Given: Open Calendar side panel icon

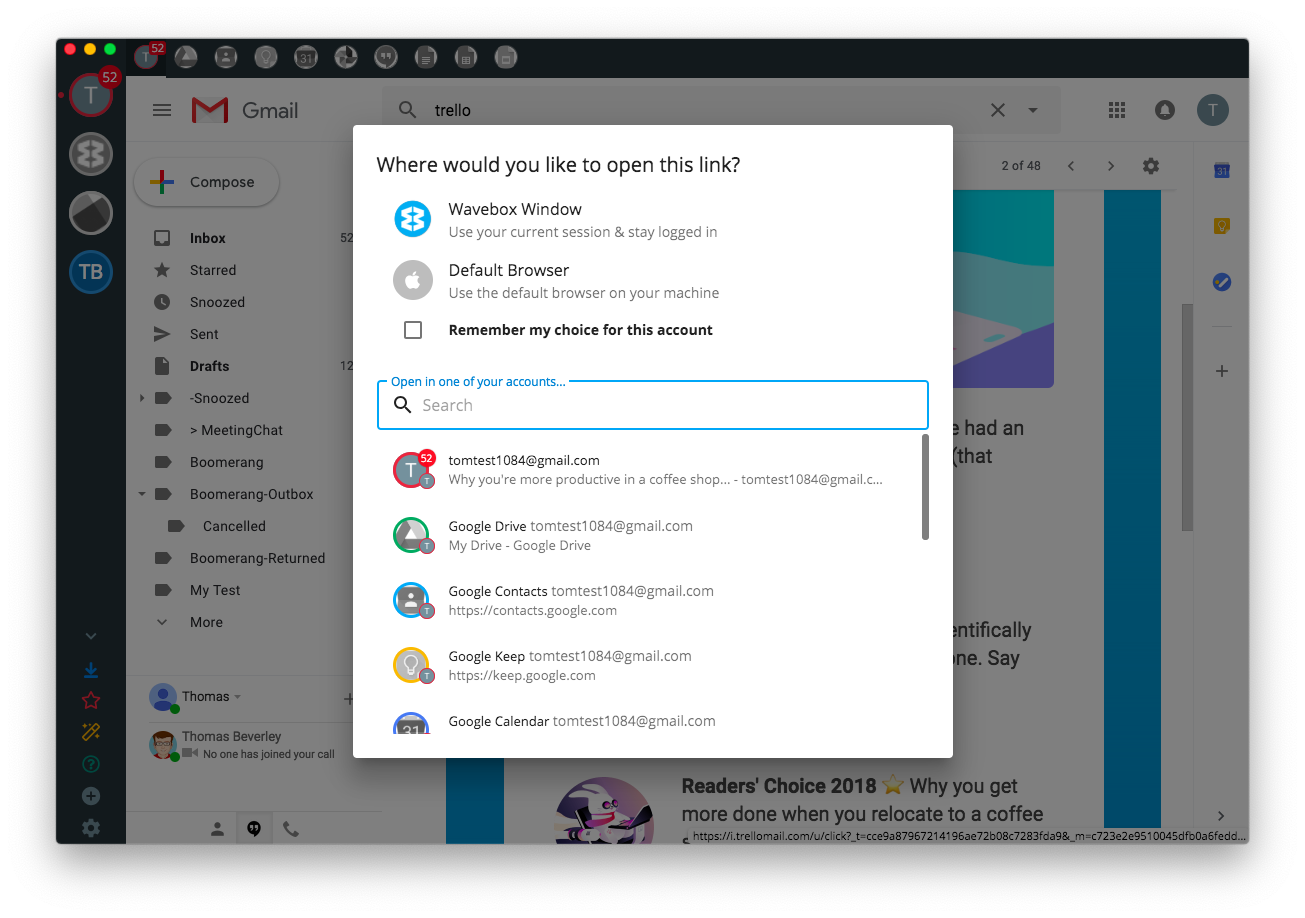Looking at the screenshot, I should [x=1221, y=171].
